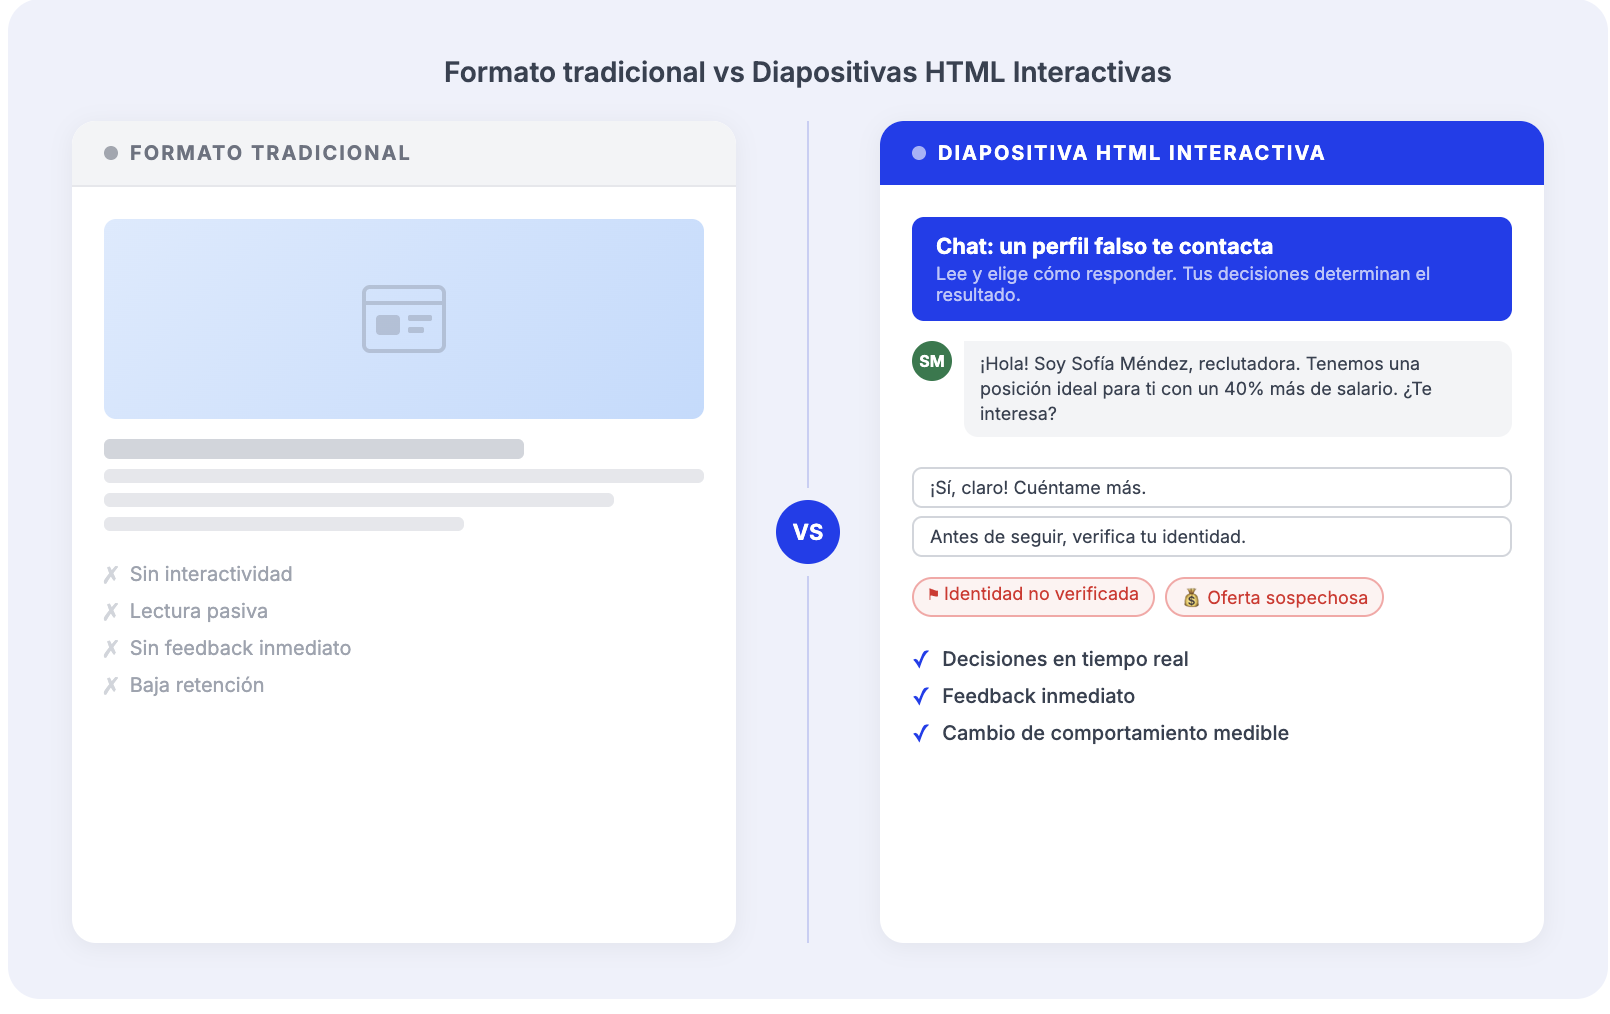
Task: Choose Antes de seguir, verifica tu identidad.
Action: [1211, 537]
